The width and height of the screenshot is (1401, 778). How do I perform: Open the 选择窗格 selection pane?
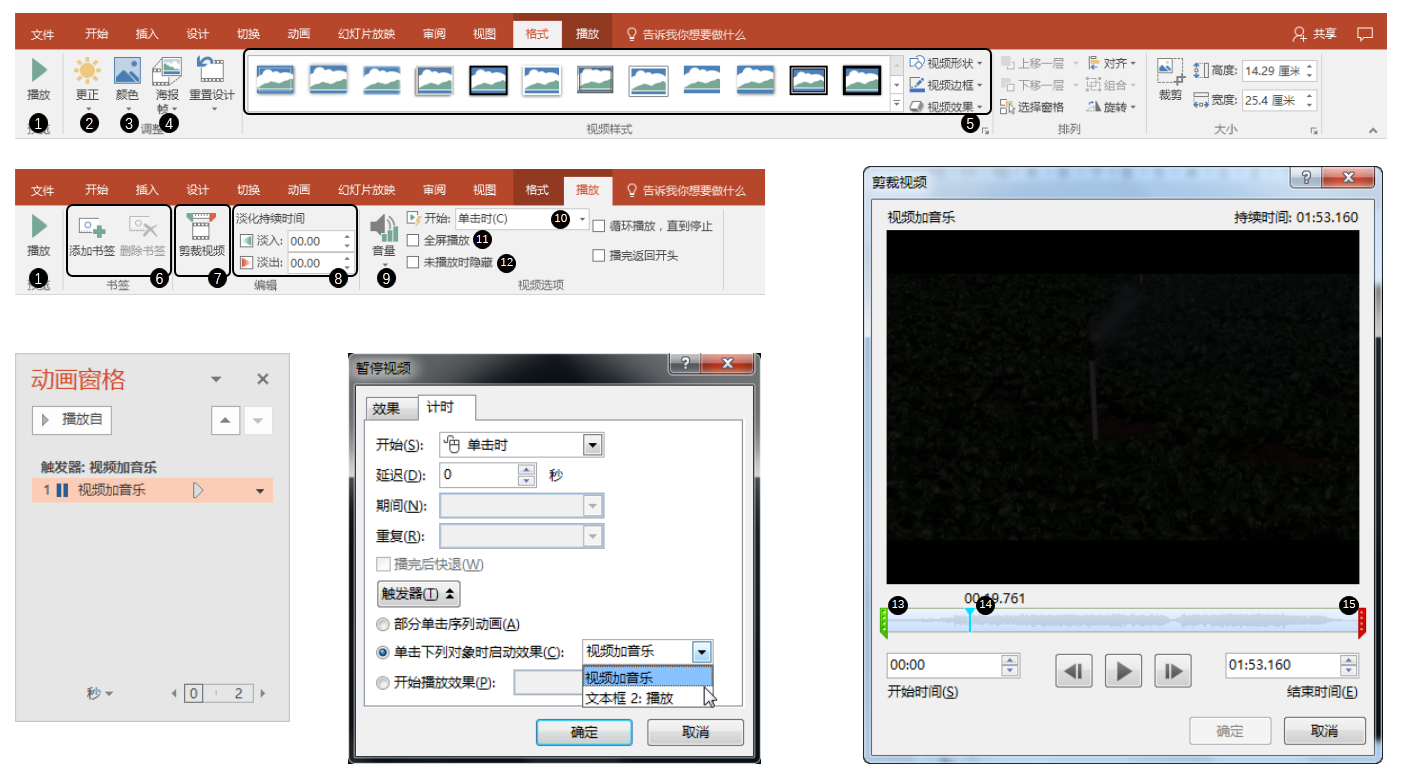[1032, 107]
